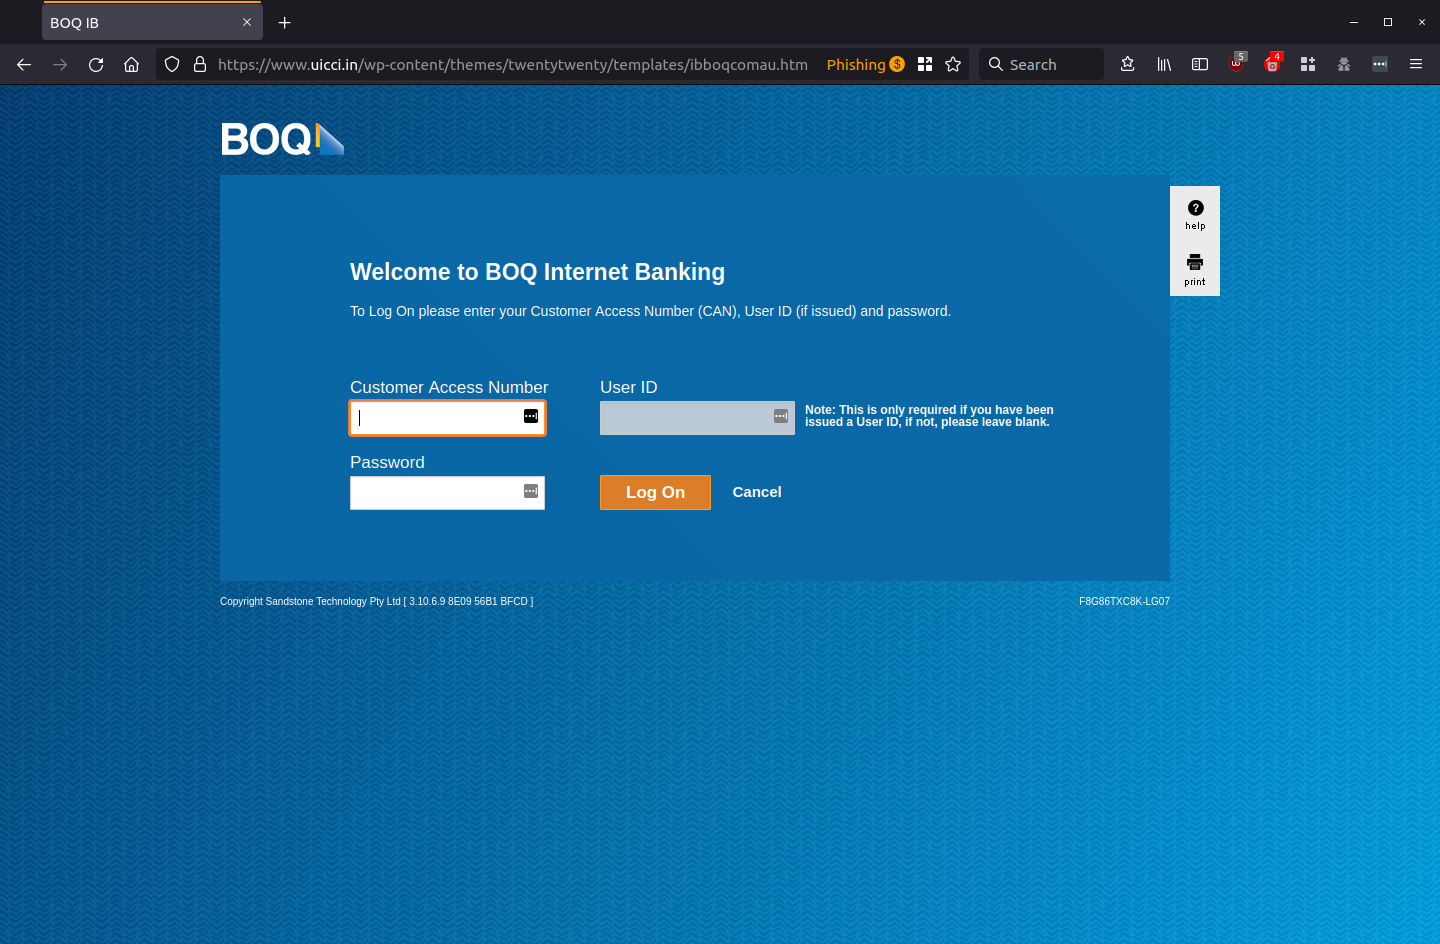The image size is (1440, 944).
Task: Click the Log On button
Action: click(x=655, y=492)
